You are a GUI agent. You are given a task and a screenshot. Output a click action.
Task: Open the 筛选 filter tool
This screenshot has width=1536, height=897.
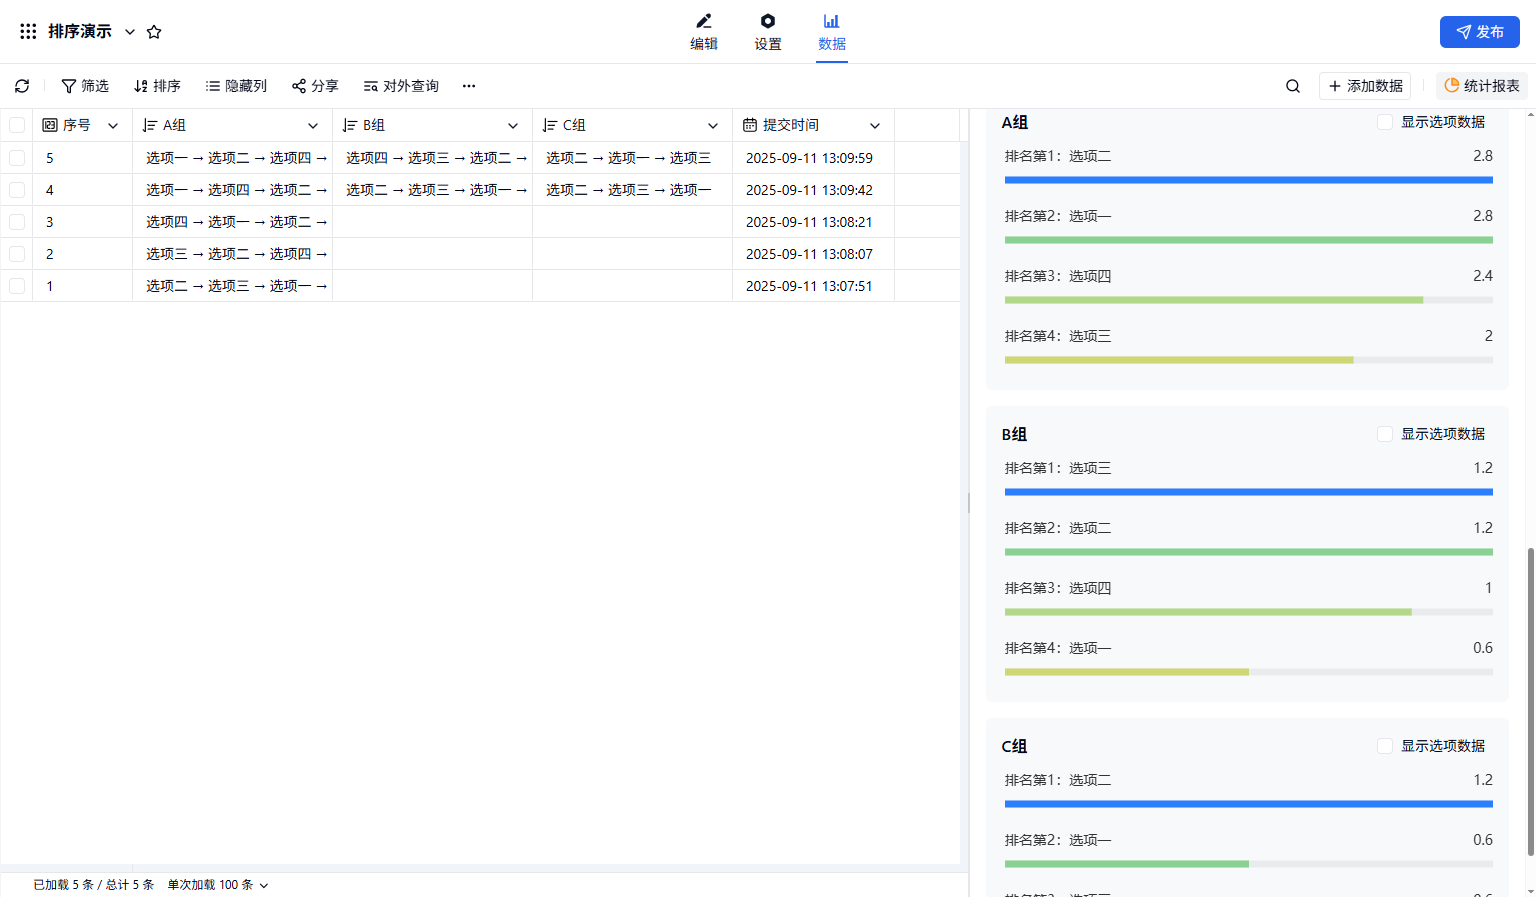coord(85,86)
